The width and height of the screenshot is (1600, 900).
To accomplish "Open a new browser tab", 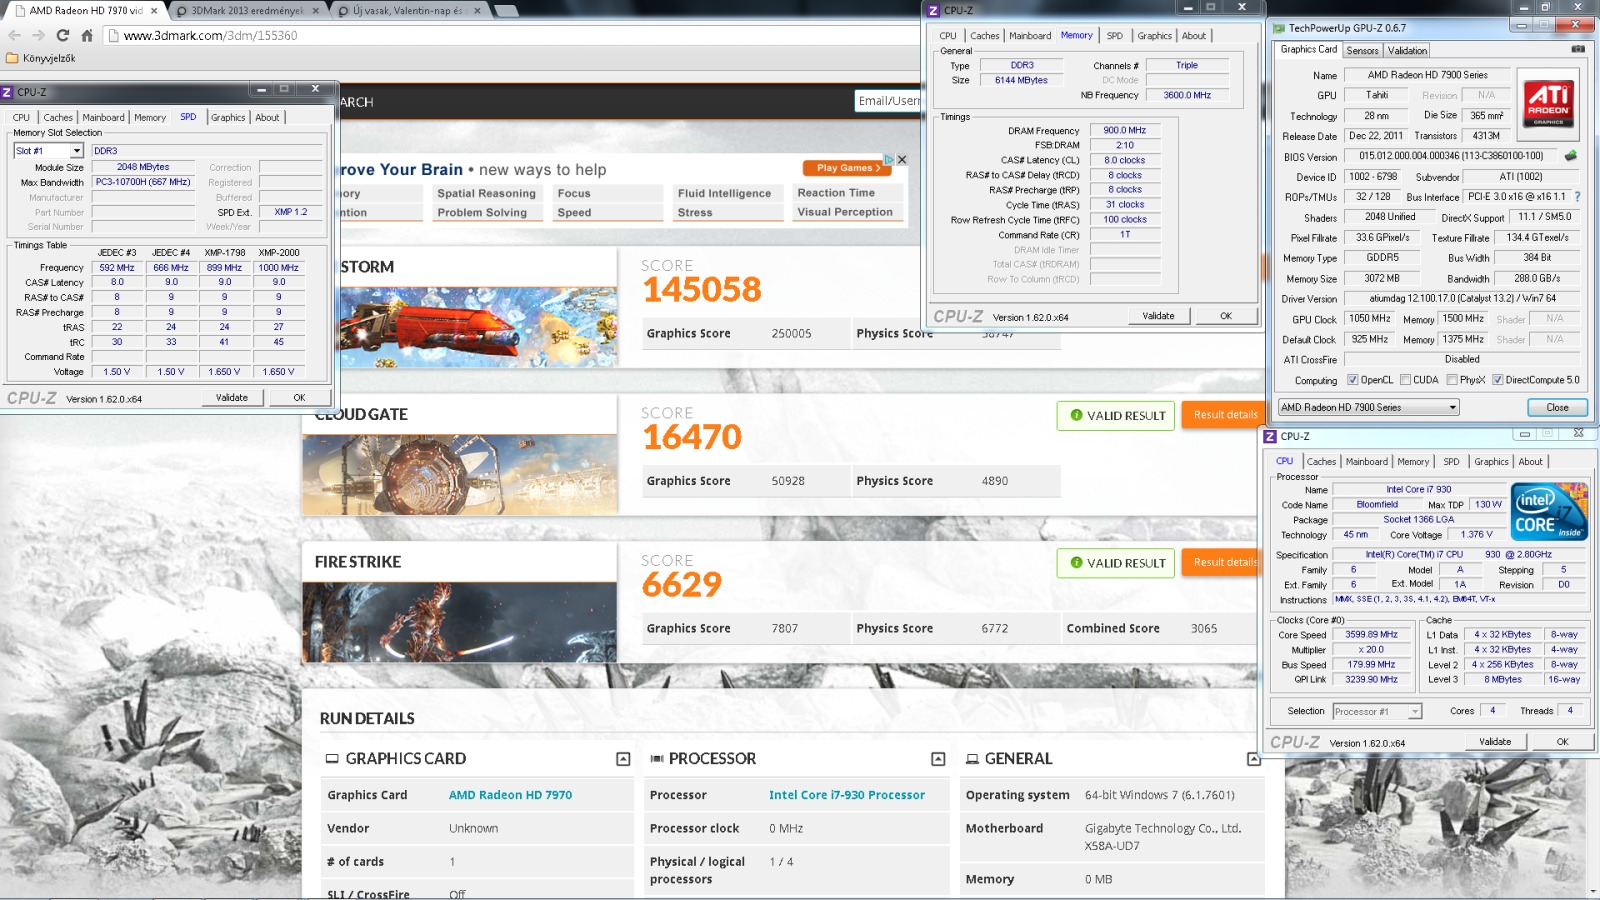I will click(x=506, y=11).
